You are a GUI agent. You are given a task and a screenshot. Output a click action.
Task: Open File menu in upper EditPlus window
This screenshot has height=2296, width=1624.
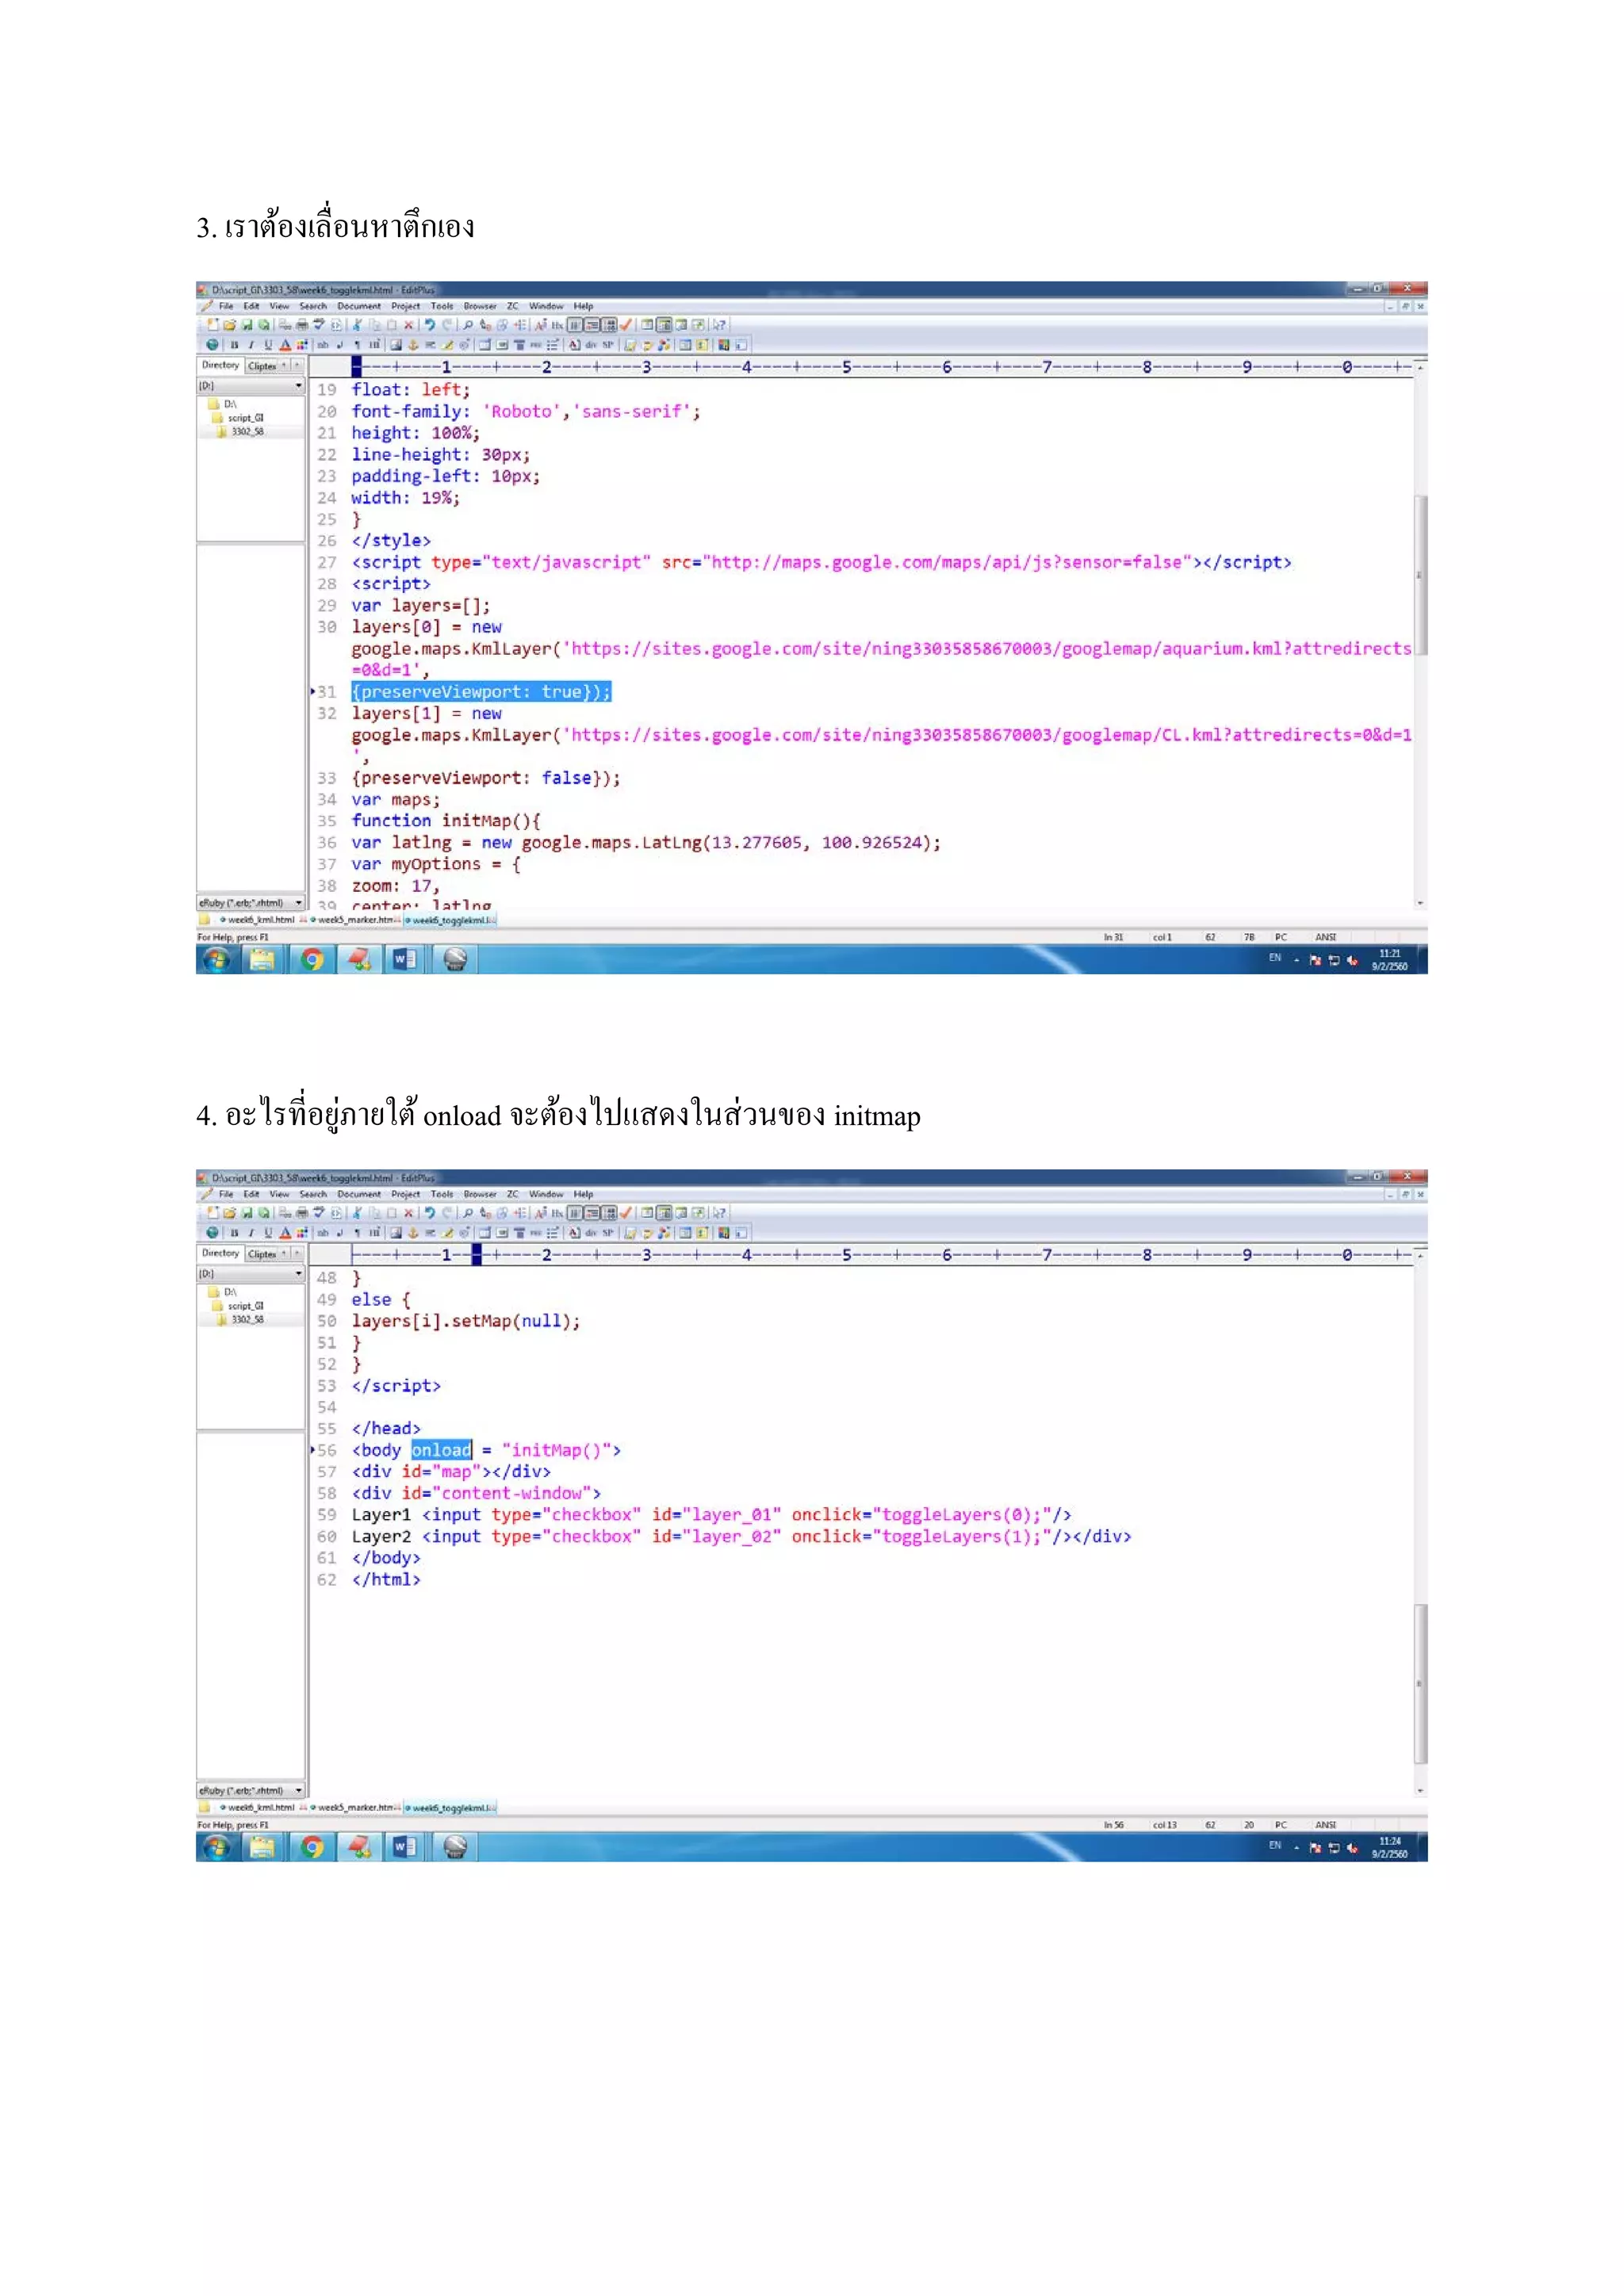coord(226,306)
